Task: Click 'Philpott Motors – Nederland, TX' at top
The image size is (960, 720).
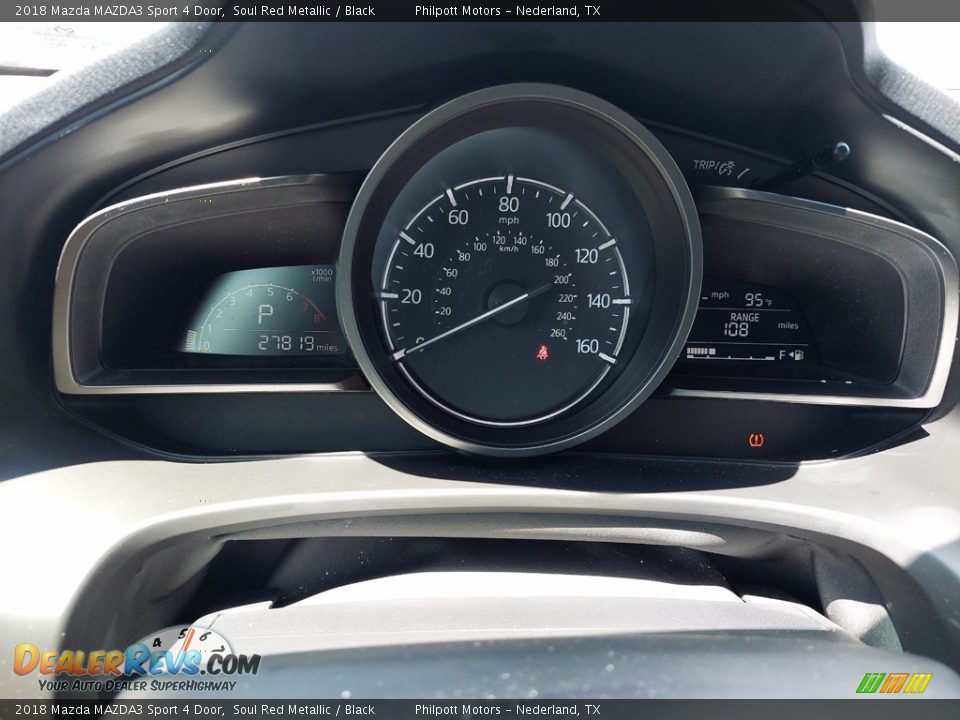Action: (507, 10)
